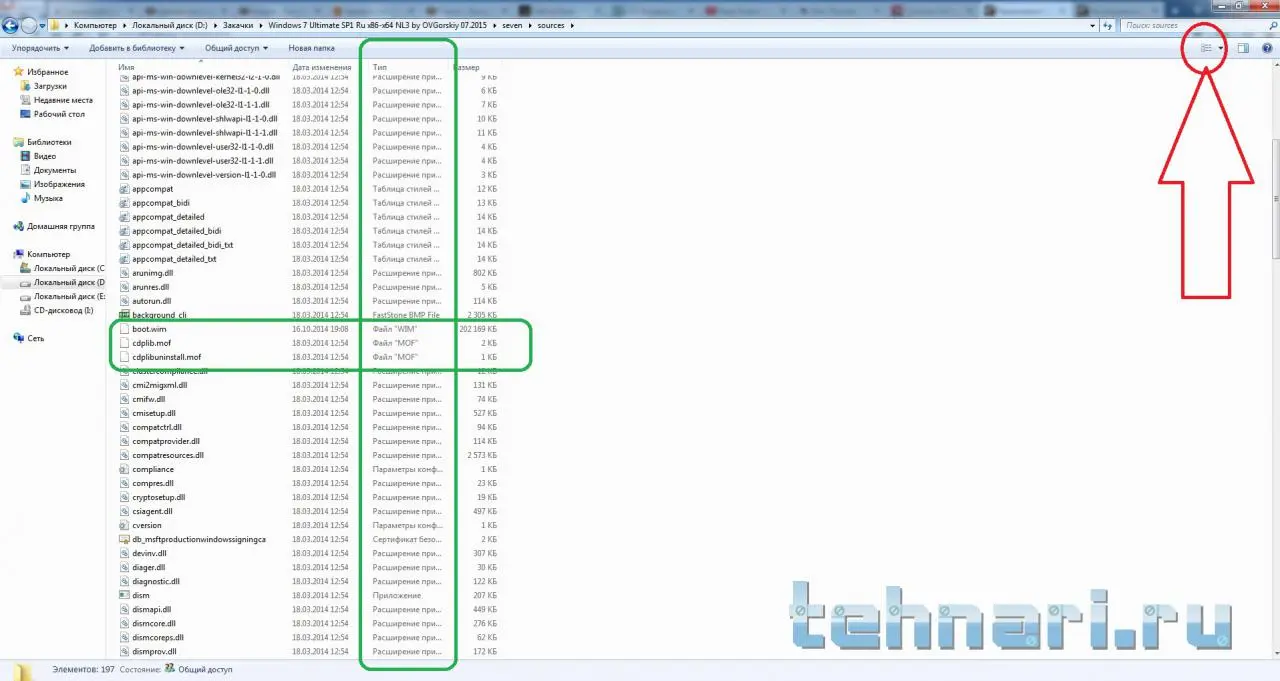Select the cmisetup.dll file icon
The width and height of the screenshot is (1280, 681).
pyautogui.click(x=124, y=413)
